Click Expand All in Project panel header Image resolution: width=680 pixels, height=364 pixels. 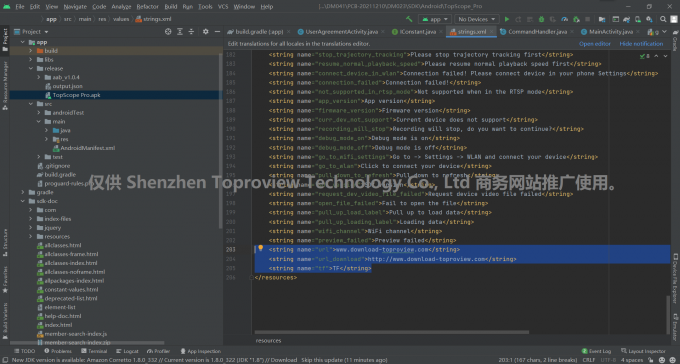click(180, 31)
